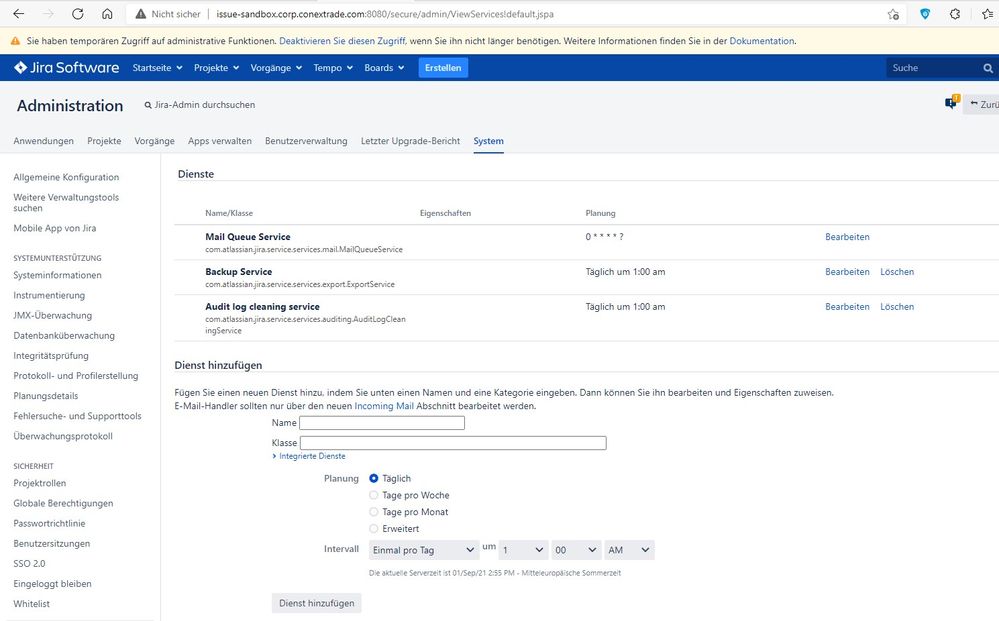Open the feedback notification speech bubble icon
This screenshot has width=999, height=621.
point(952,103)
